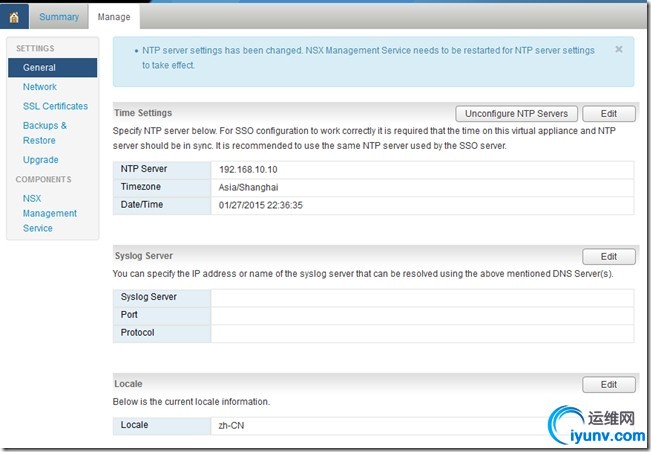Image resolution: width=651 pixels, height=452 pixels.
Task: Select NTP server value 192.168.10.10
Action: click(x=248, y=169)
